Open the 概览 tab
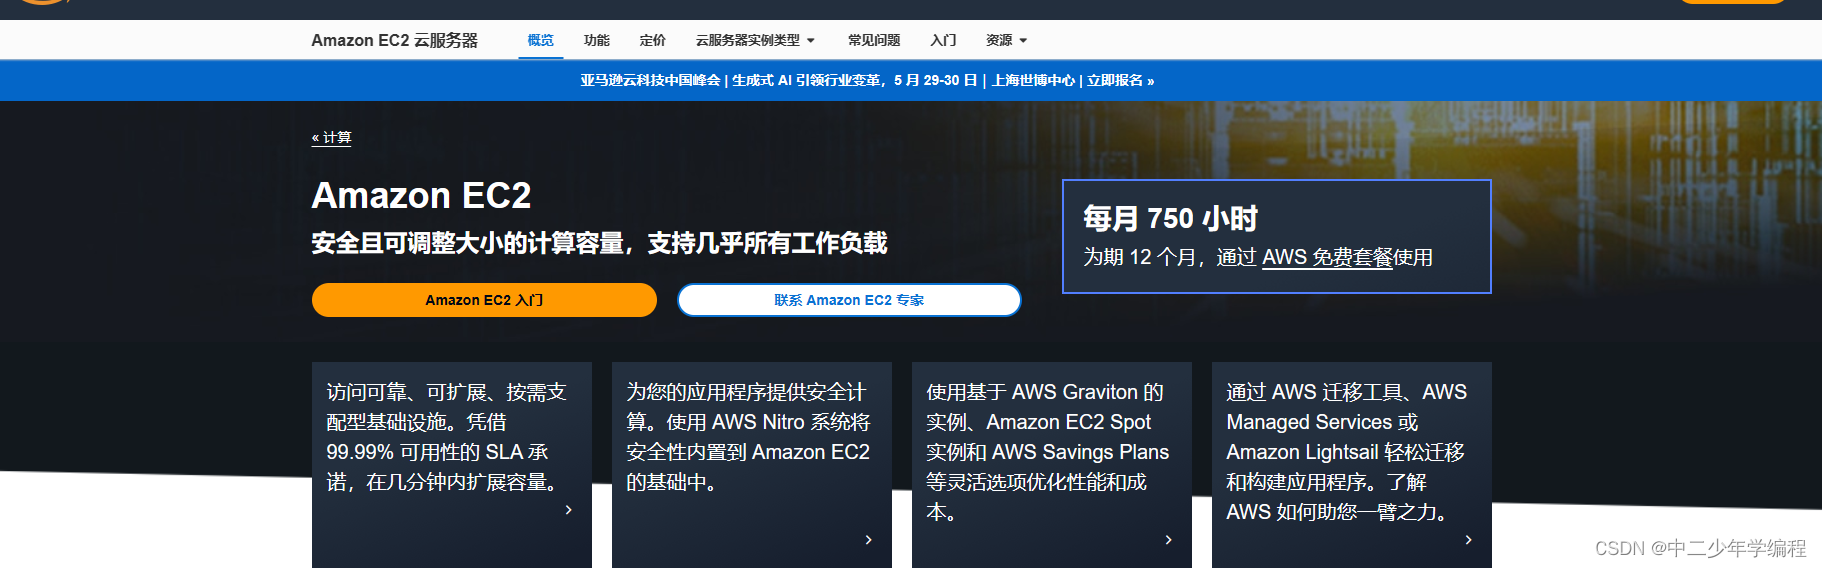 [540, 40]
